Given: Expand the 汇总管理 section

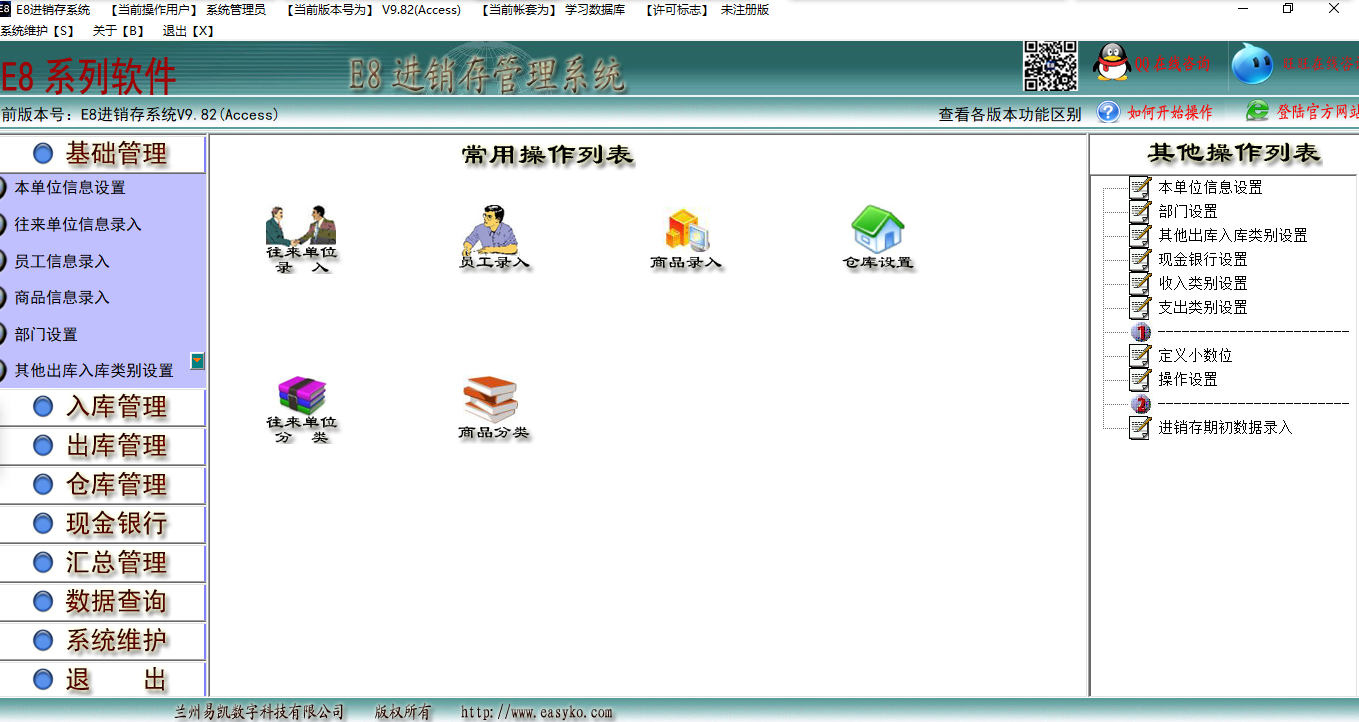Looking at the screenshot, I should tap(102, 563).
